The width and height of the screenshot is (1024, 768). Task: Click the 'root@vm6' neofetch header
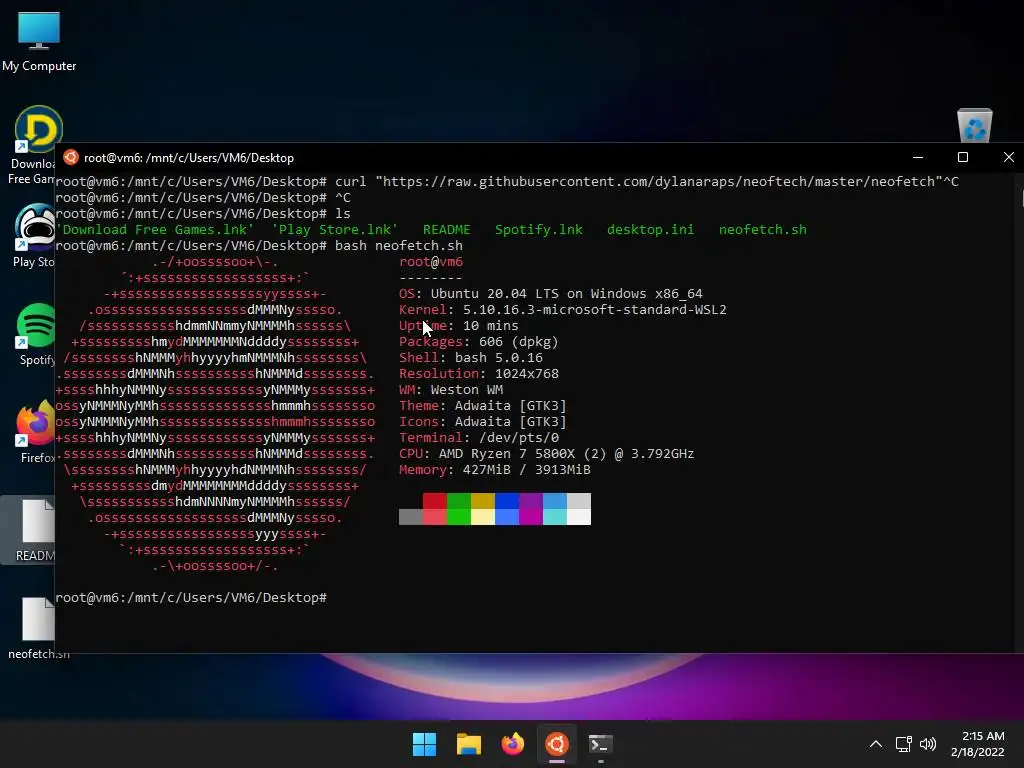431,262
